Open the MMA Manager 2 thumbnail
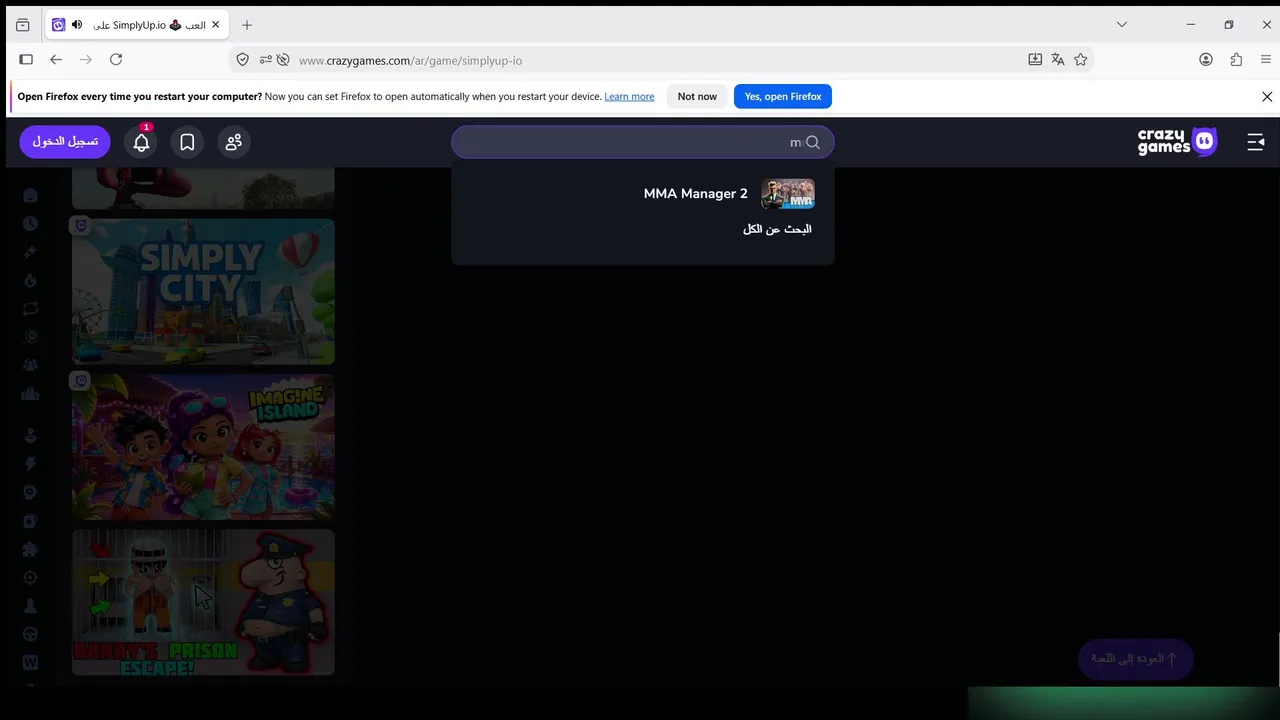 [788, 194]
